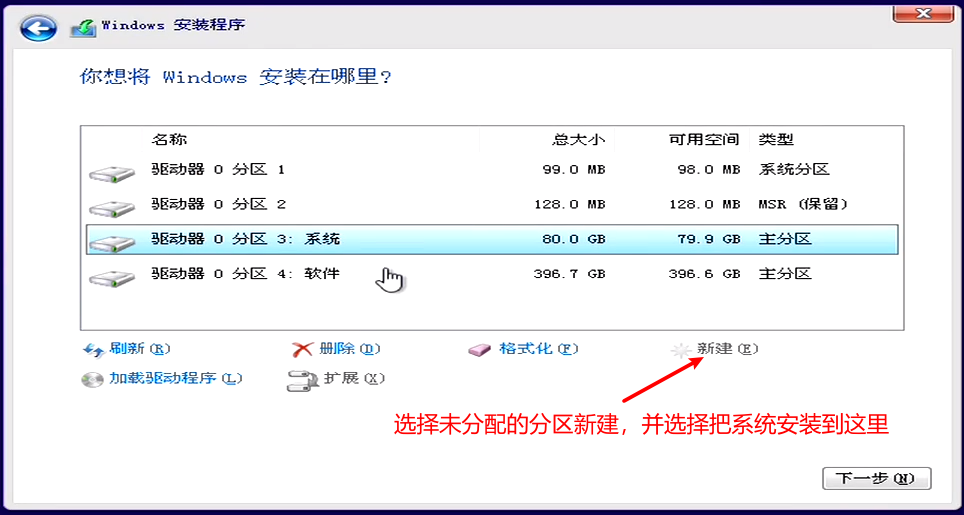The image size is (964, 515).
Task: Click the extend partition icon
Action: pos(302,380)
